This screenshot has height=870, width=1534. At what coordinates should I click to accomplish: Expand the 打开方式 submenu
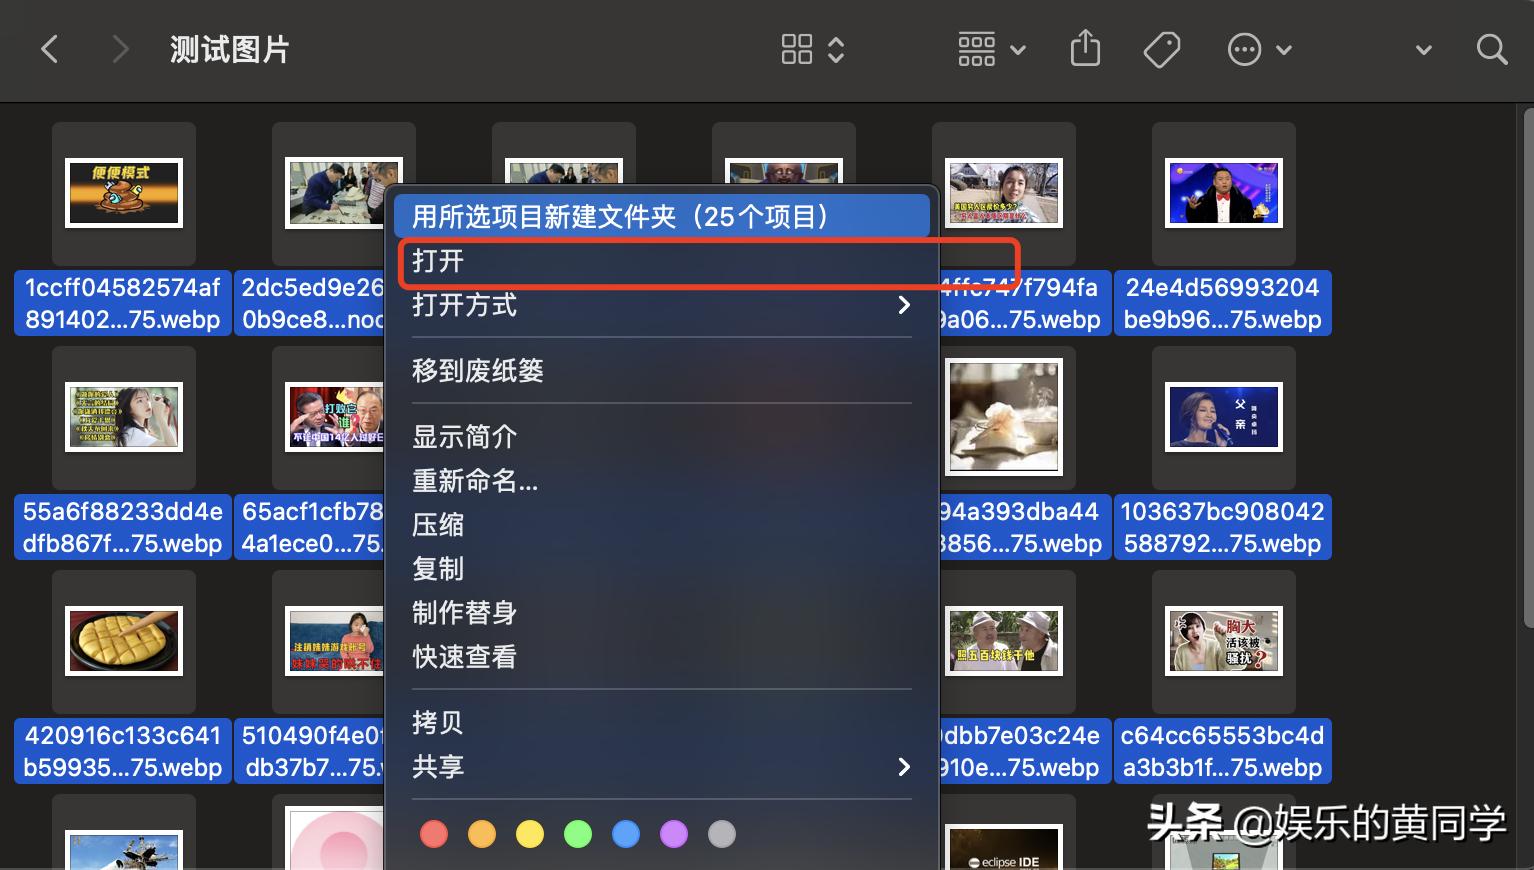pyautogui.click(x=660, y=305)
